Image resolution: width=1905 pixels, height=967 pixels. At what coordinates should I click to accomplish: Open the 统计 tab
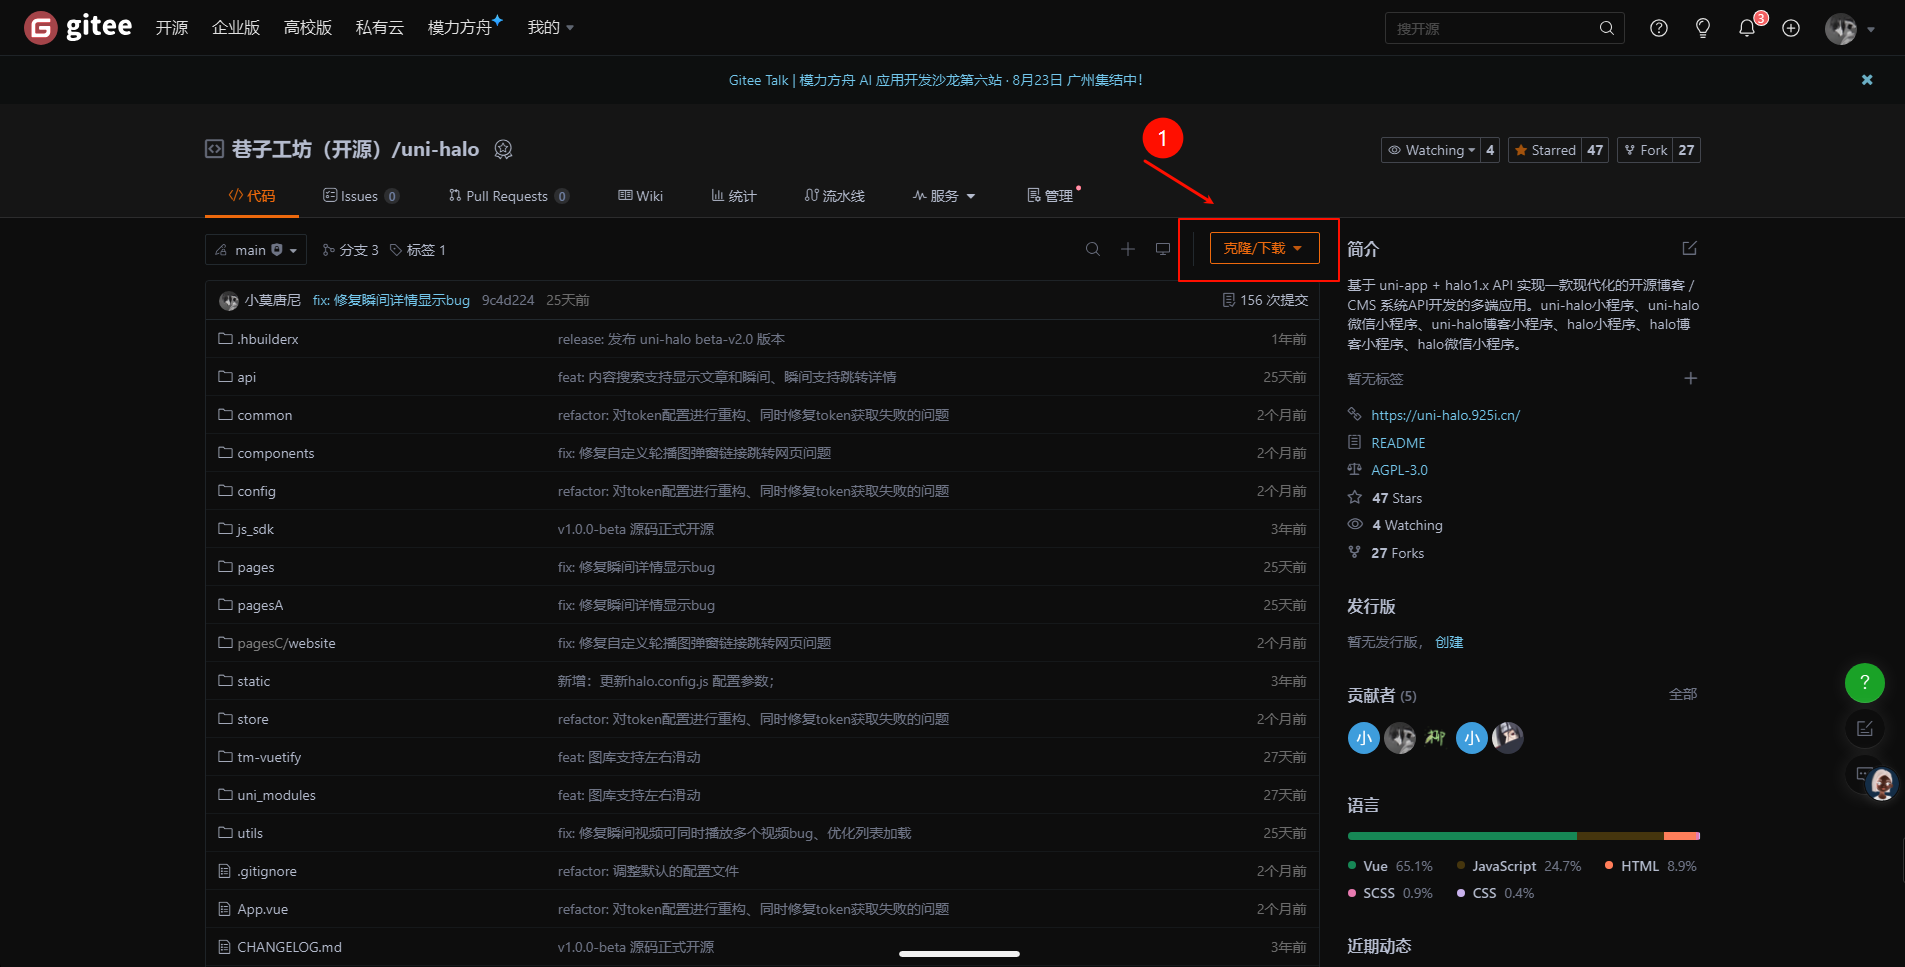coord(734,196)
